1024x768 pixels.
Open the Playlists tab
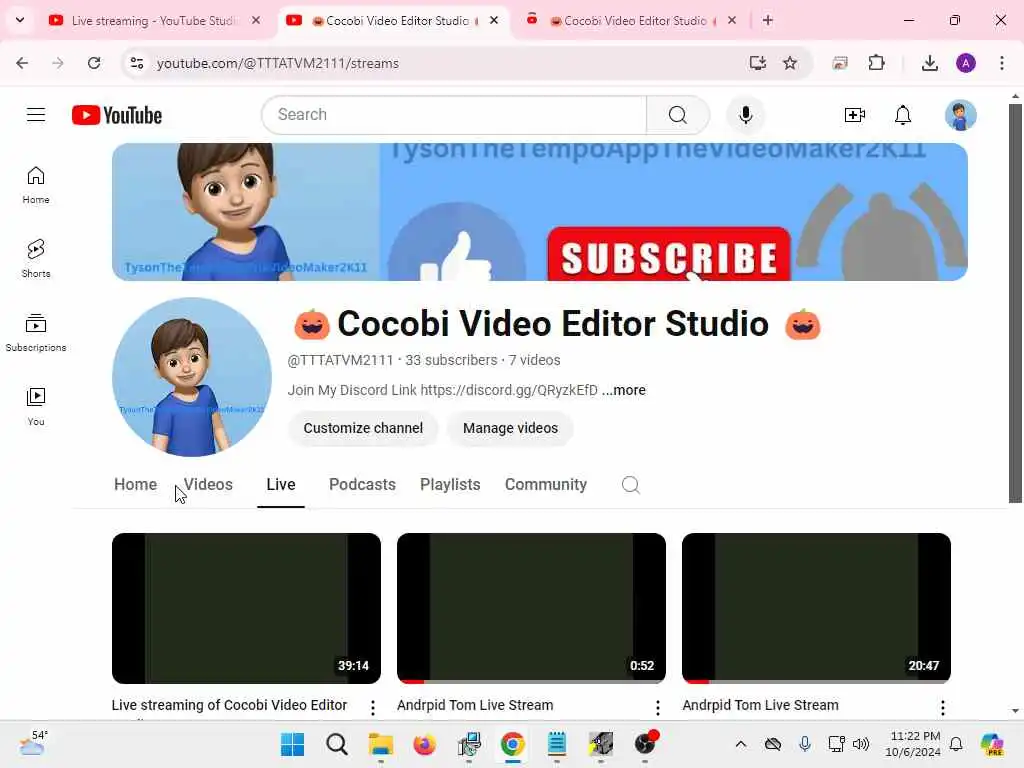(450, 485)
